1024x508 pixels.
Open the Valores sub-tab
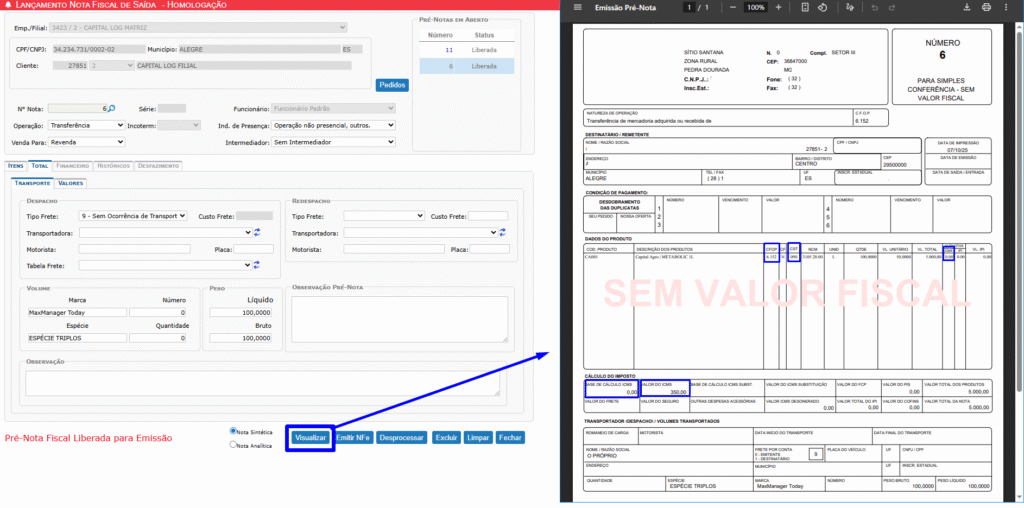point(70,183)
